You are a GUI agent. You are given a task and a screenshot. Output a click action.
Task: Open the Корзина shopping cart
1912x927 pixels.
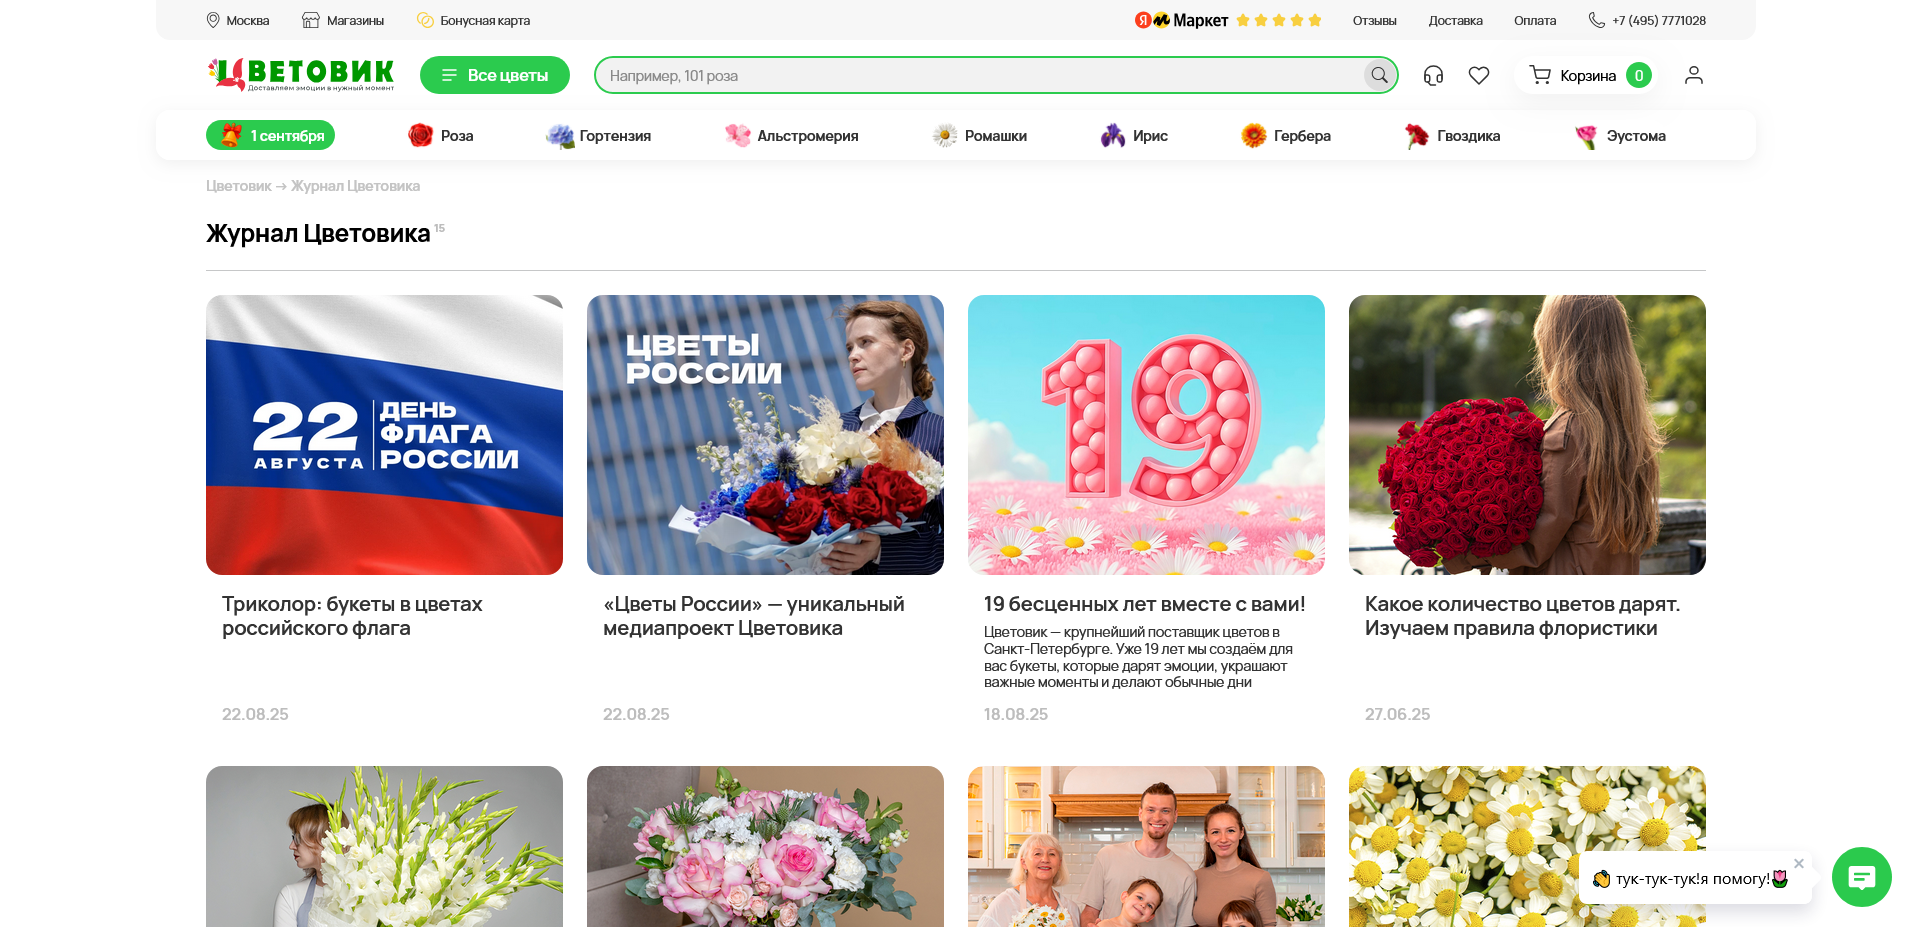click(1588, 75)
